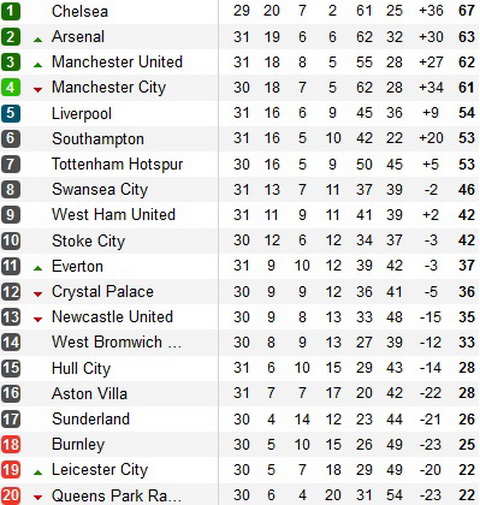
Task: Open the Manchester United team link
Action: click(117, 62)
